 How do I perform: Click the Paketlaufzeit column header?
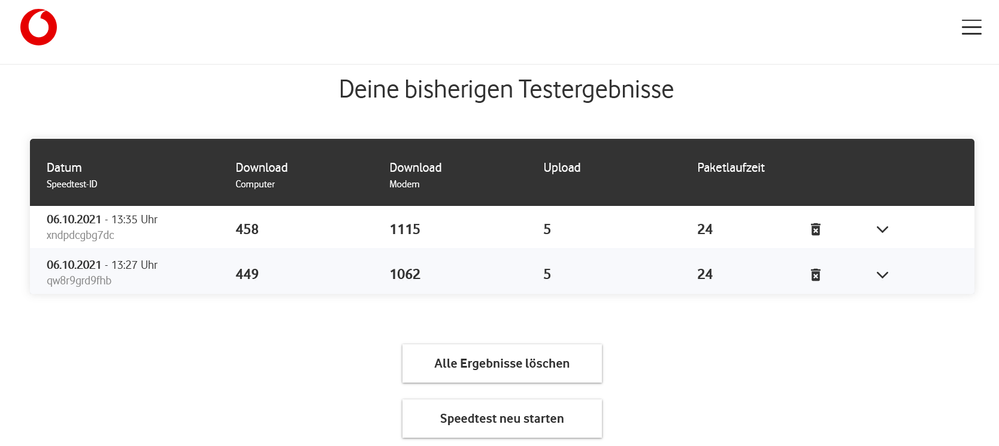click(730, 167)
